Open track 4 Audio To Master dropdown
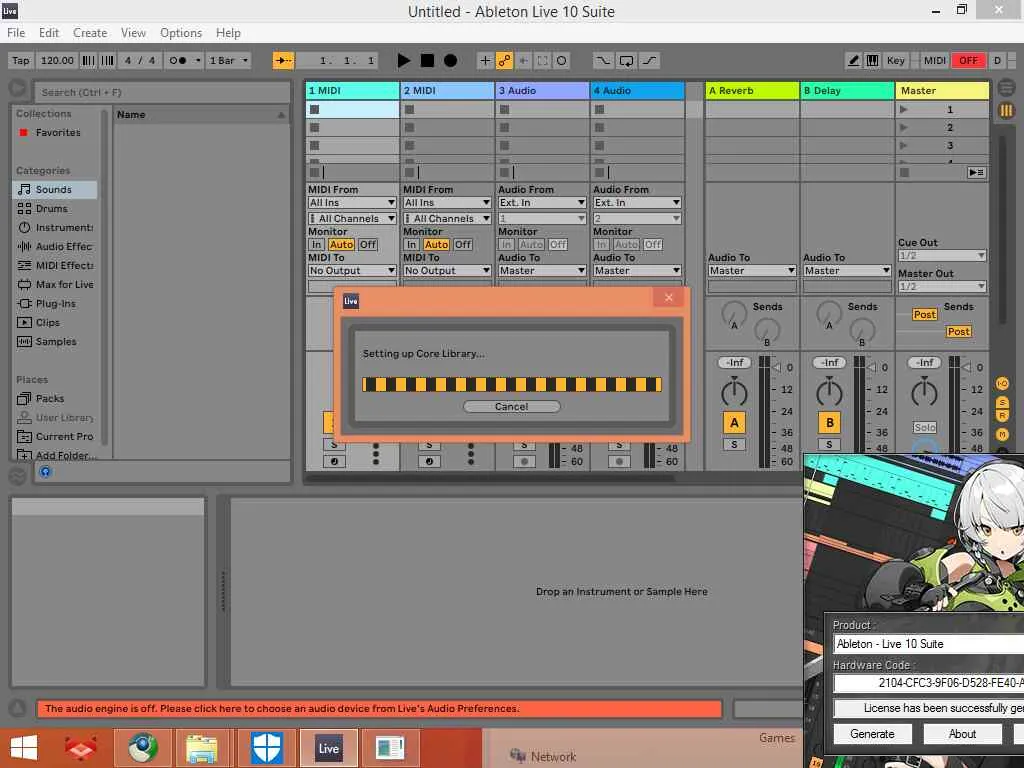The height and width of the screenshot is (768, 1024). pos(637,270)
